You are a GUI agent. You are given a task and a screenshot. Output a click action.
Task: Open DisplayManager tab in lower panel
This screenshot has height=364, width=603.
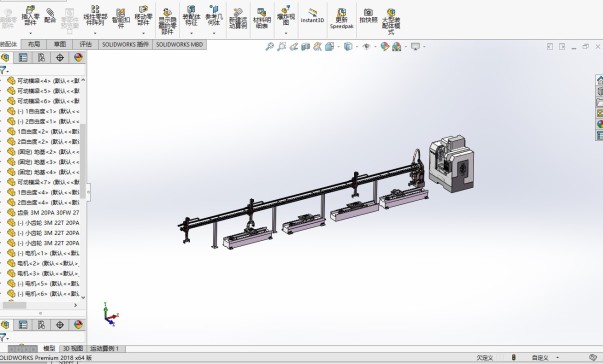click(78, 325)
